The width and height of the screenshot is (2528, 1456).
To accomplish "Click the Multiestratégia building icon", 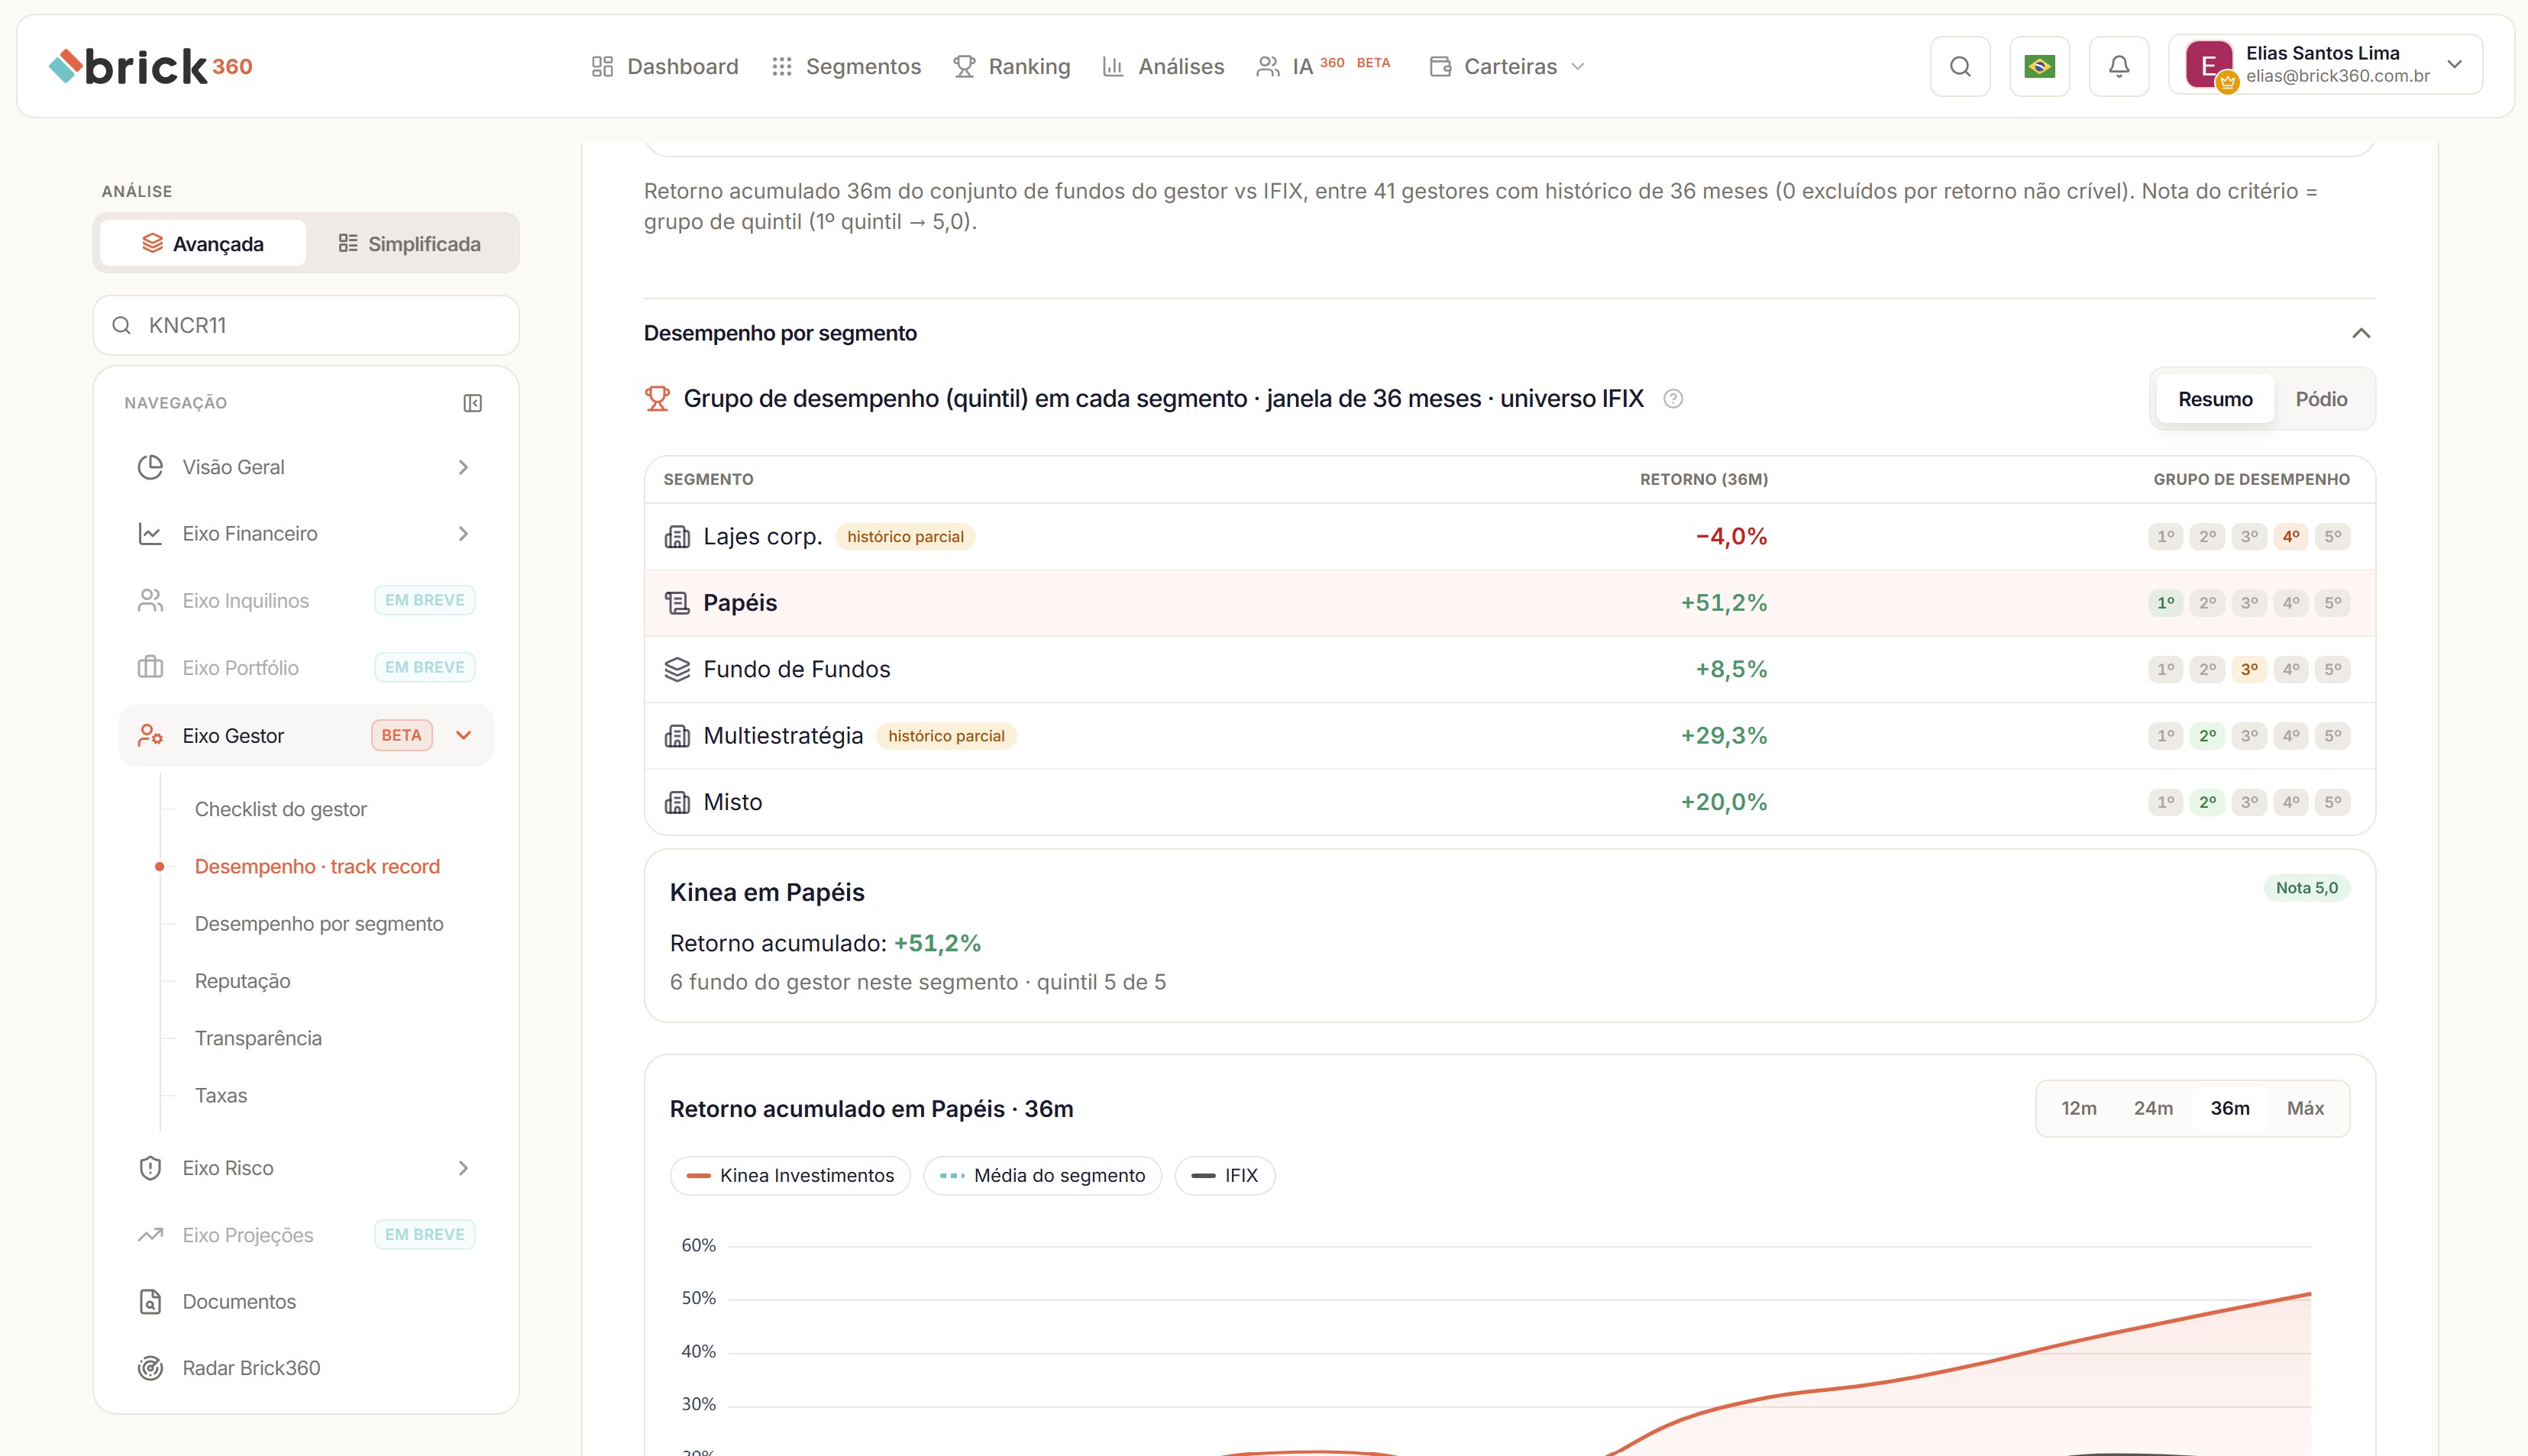I will point(677,736).
